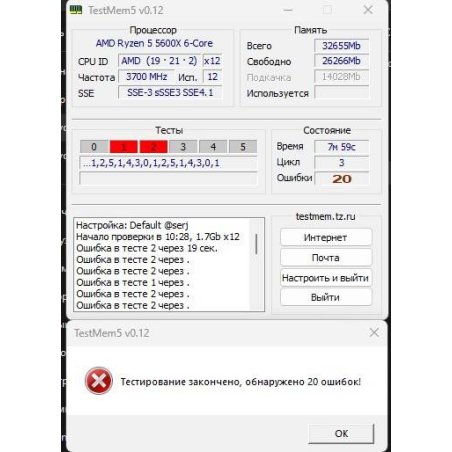Click the SSE-3 sSSE3 SSE4.1 value
Screen dimensions: 452x452
point(170,92)
